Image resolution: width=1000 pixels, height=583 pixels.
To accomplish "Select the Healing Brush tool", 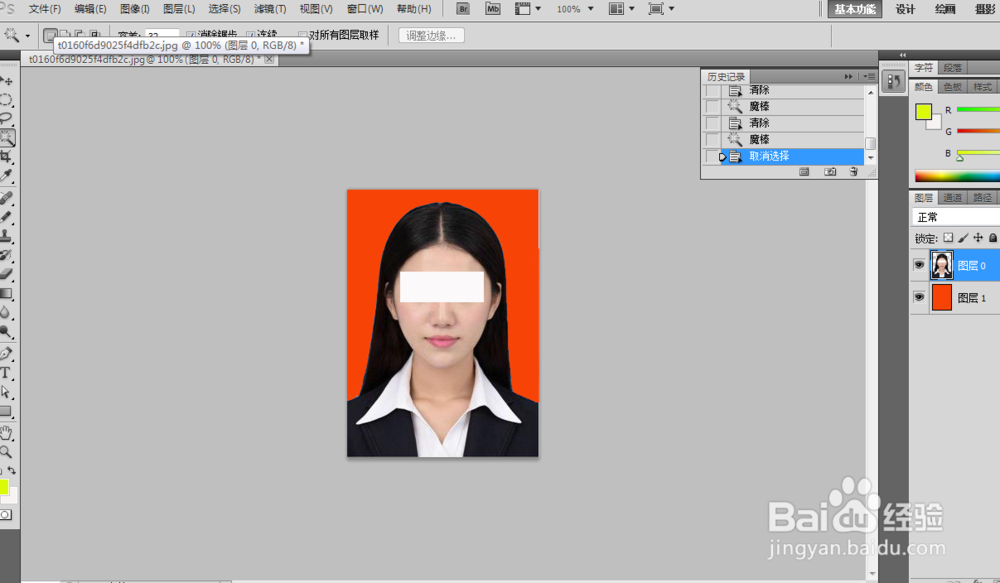I will [6, 198].
